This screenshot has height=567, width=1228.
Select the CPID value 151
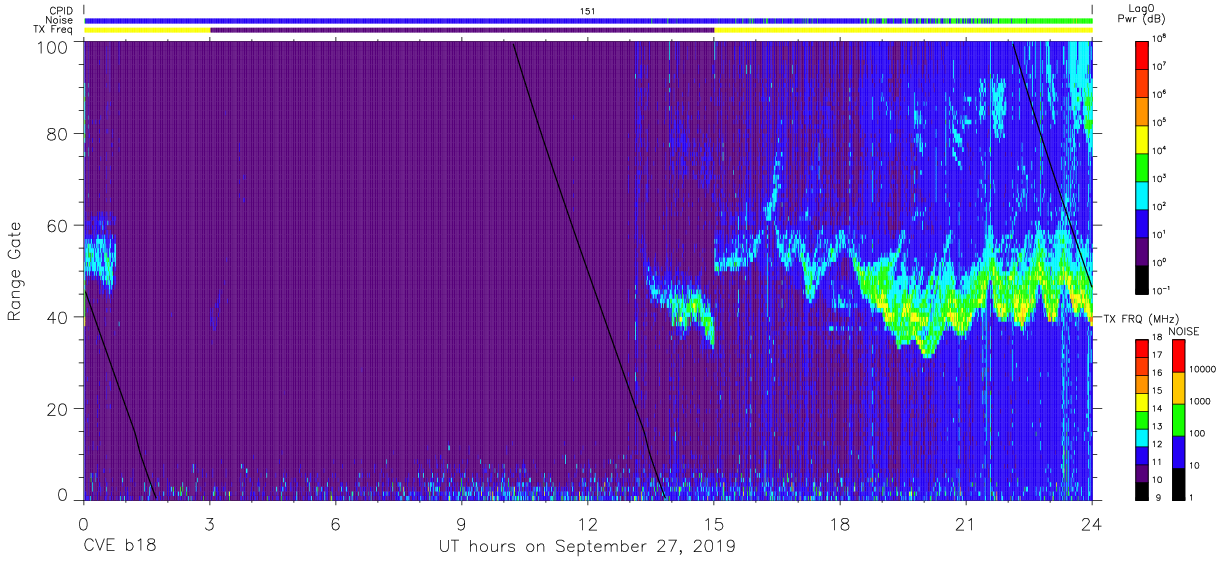[x=588, y=10]
